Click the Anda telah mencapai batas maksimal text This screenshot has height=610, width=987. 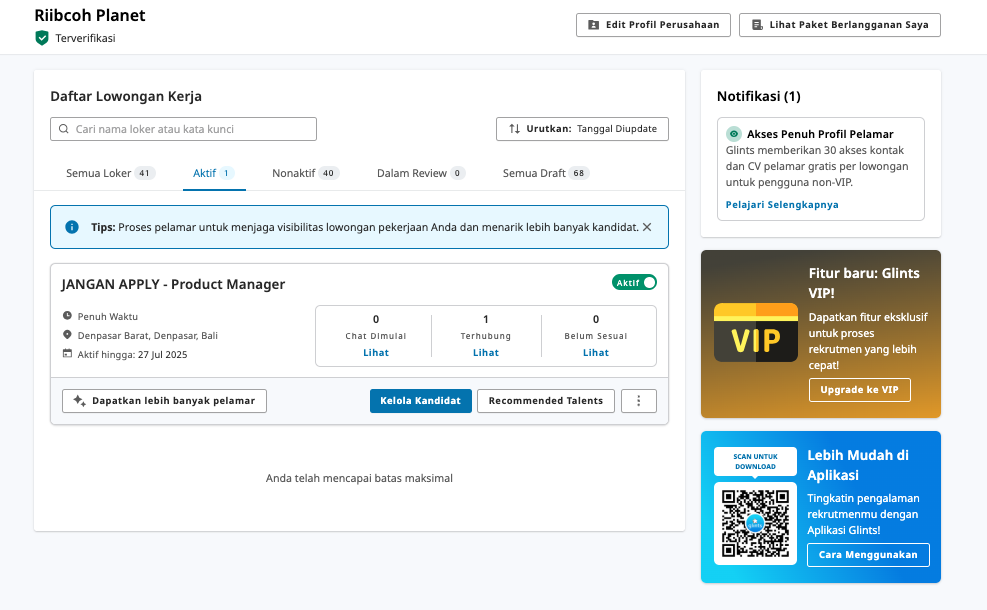[359, 478]
